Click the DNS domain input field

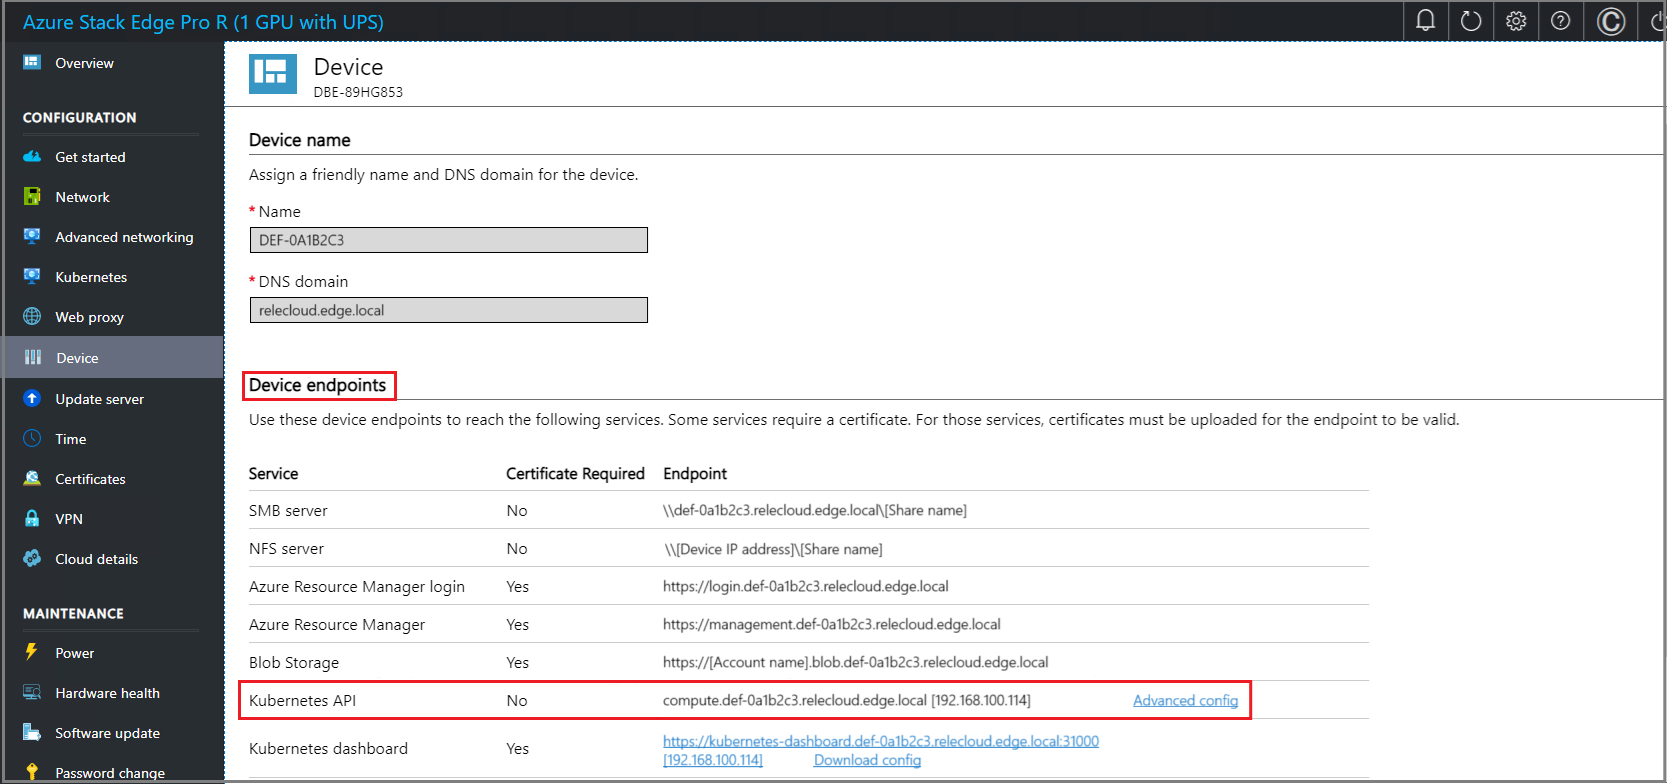click(x=448, y=310)
